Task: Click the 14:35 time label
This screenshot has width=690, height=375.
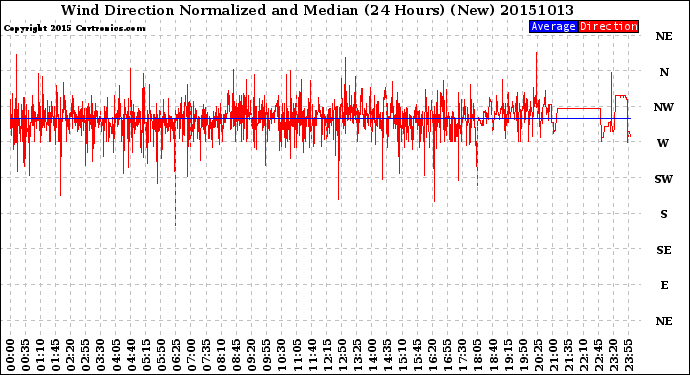Action: 387,355
